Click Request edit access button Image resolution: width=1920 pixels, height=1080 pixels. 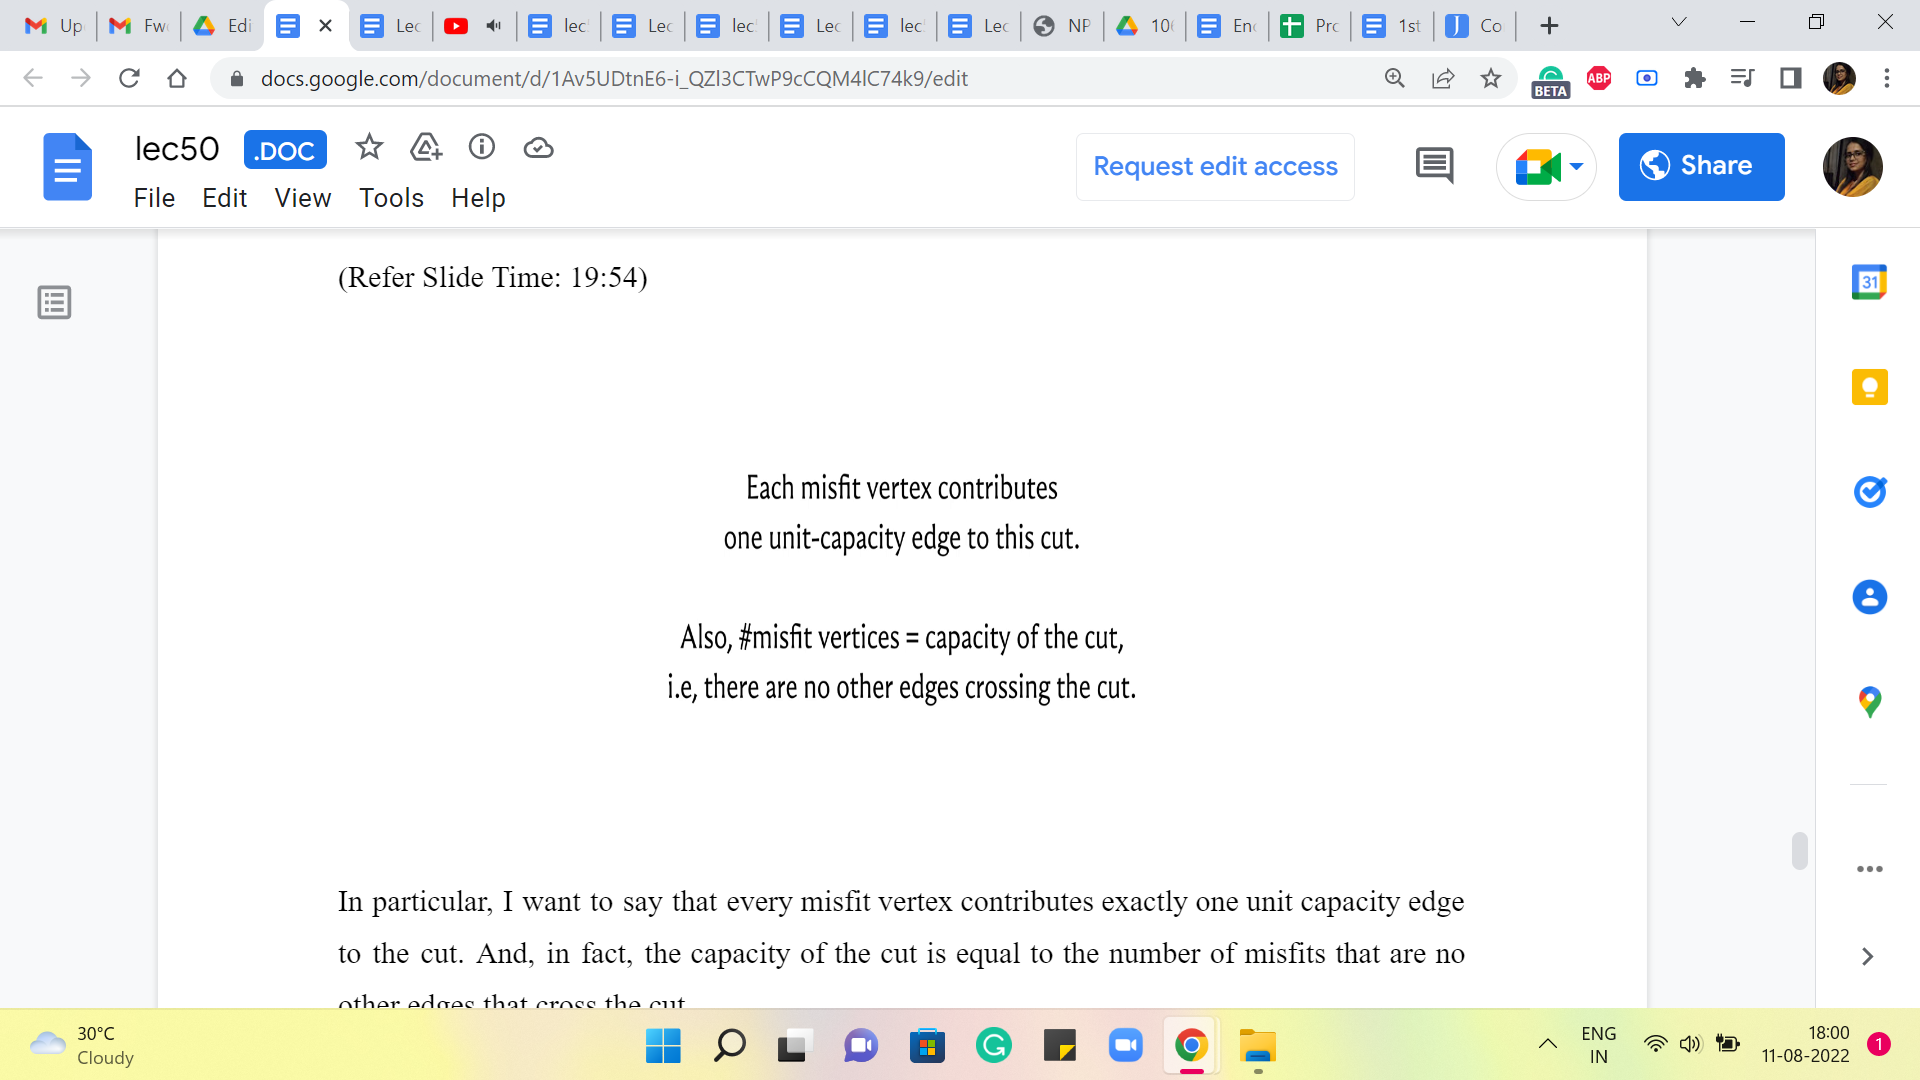1215,166
